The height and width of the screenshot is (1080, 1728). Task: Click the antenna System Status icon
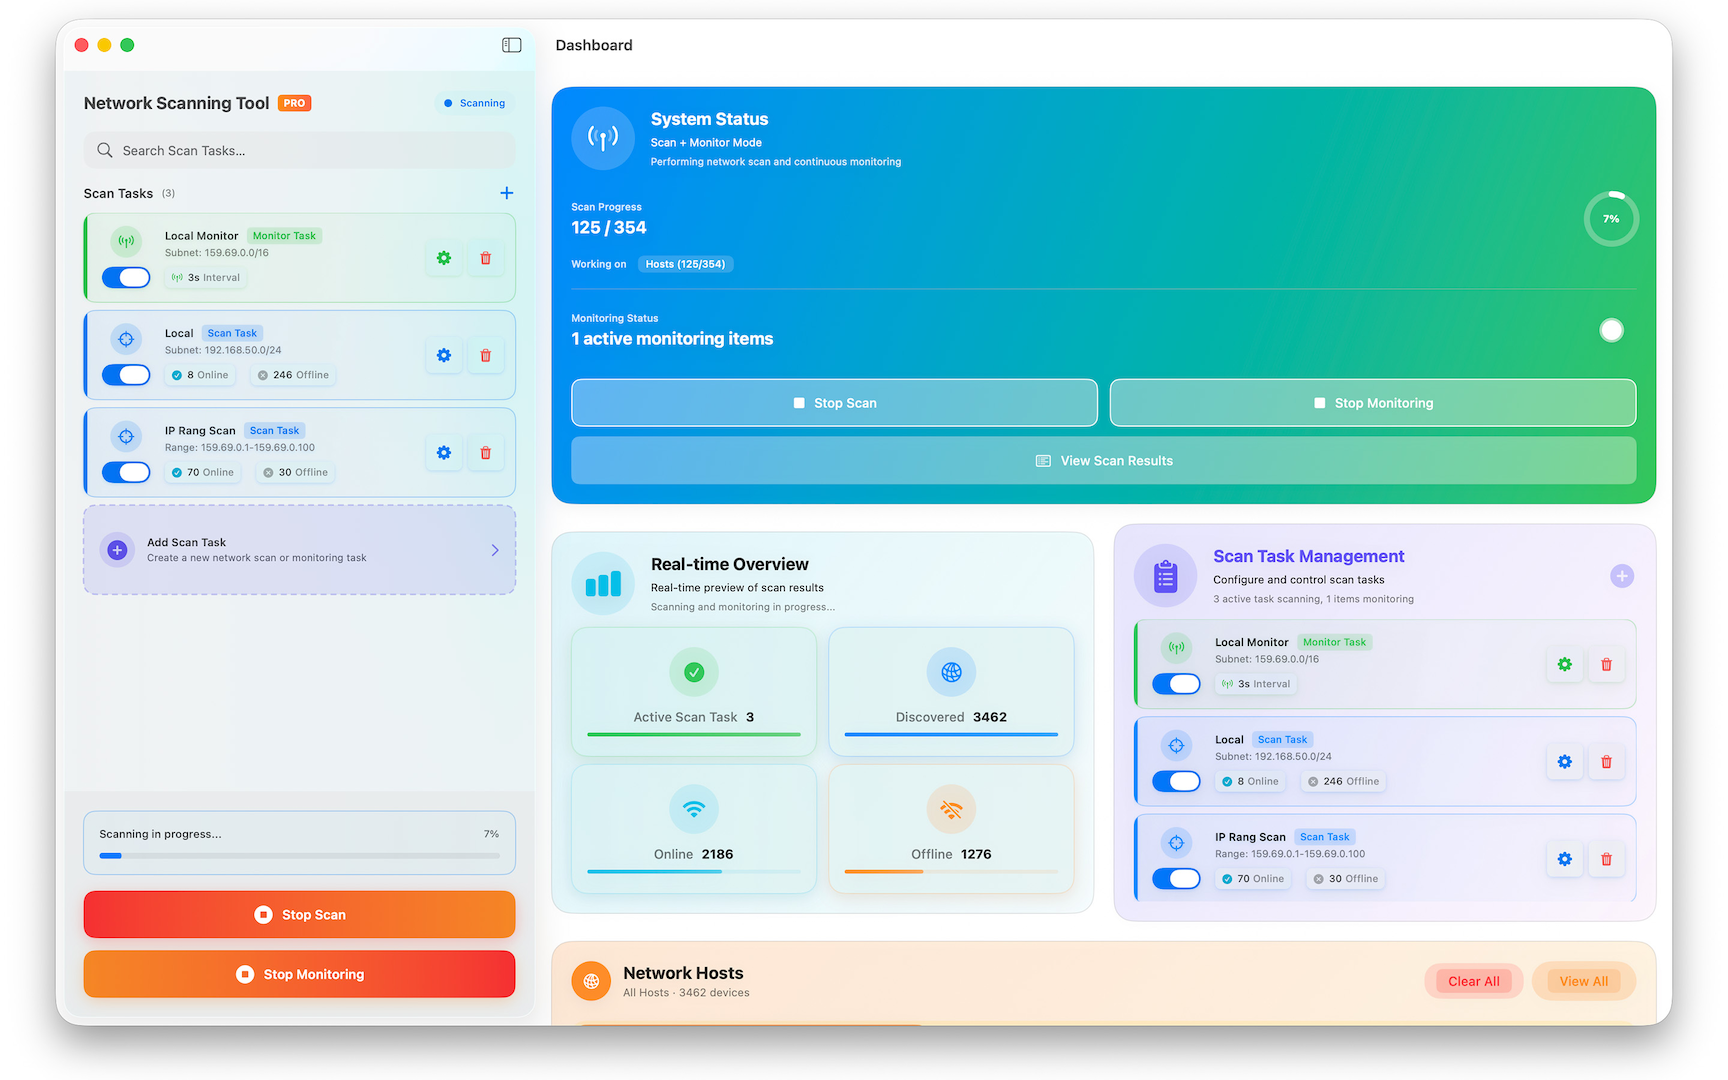click(602, 138)
